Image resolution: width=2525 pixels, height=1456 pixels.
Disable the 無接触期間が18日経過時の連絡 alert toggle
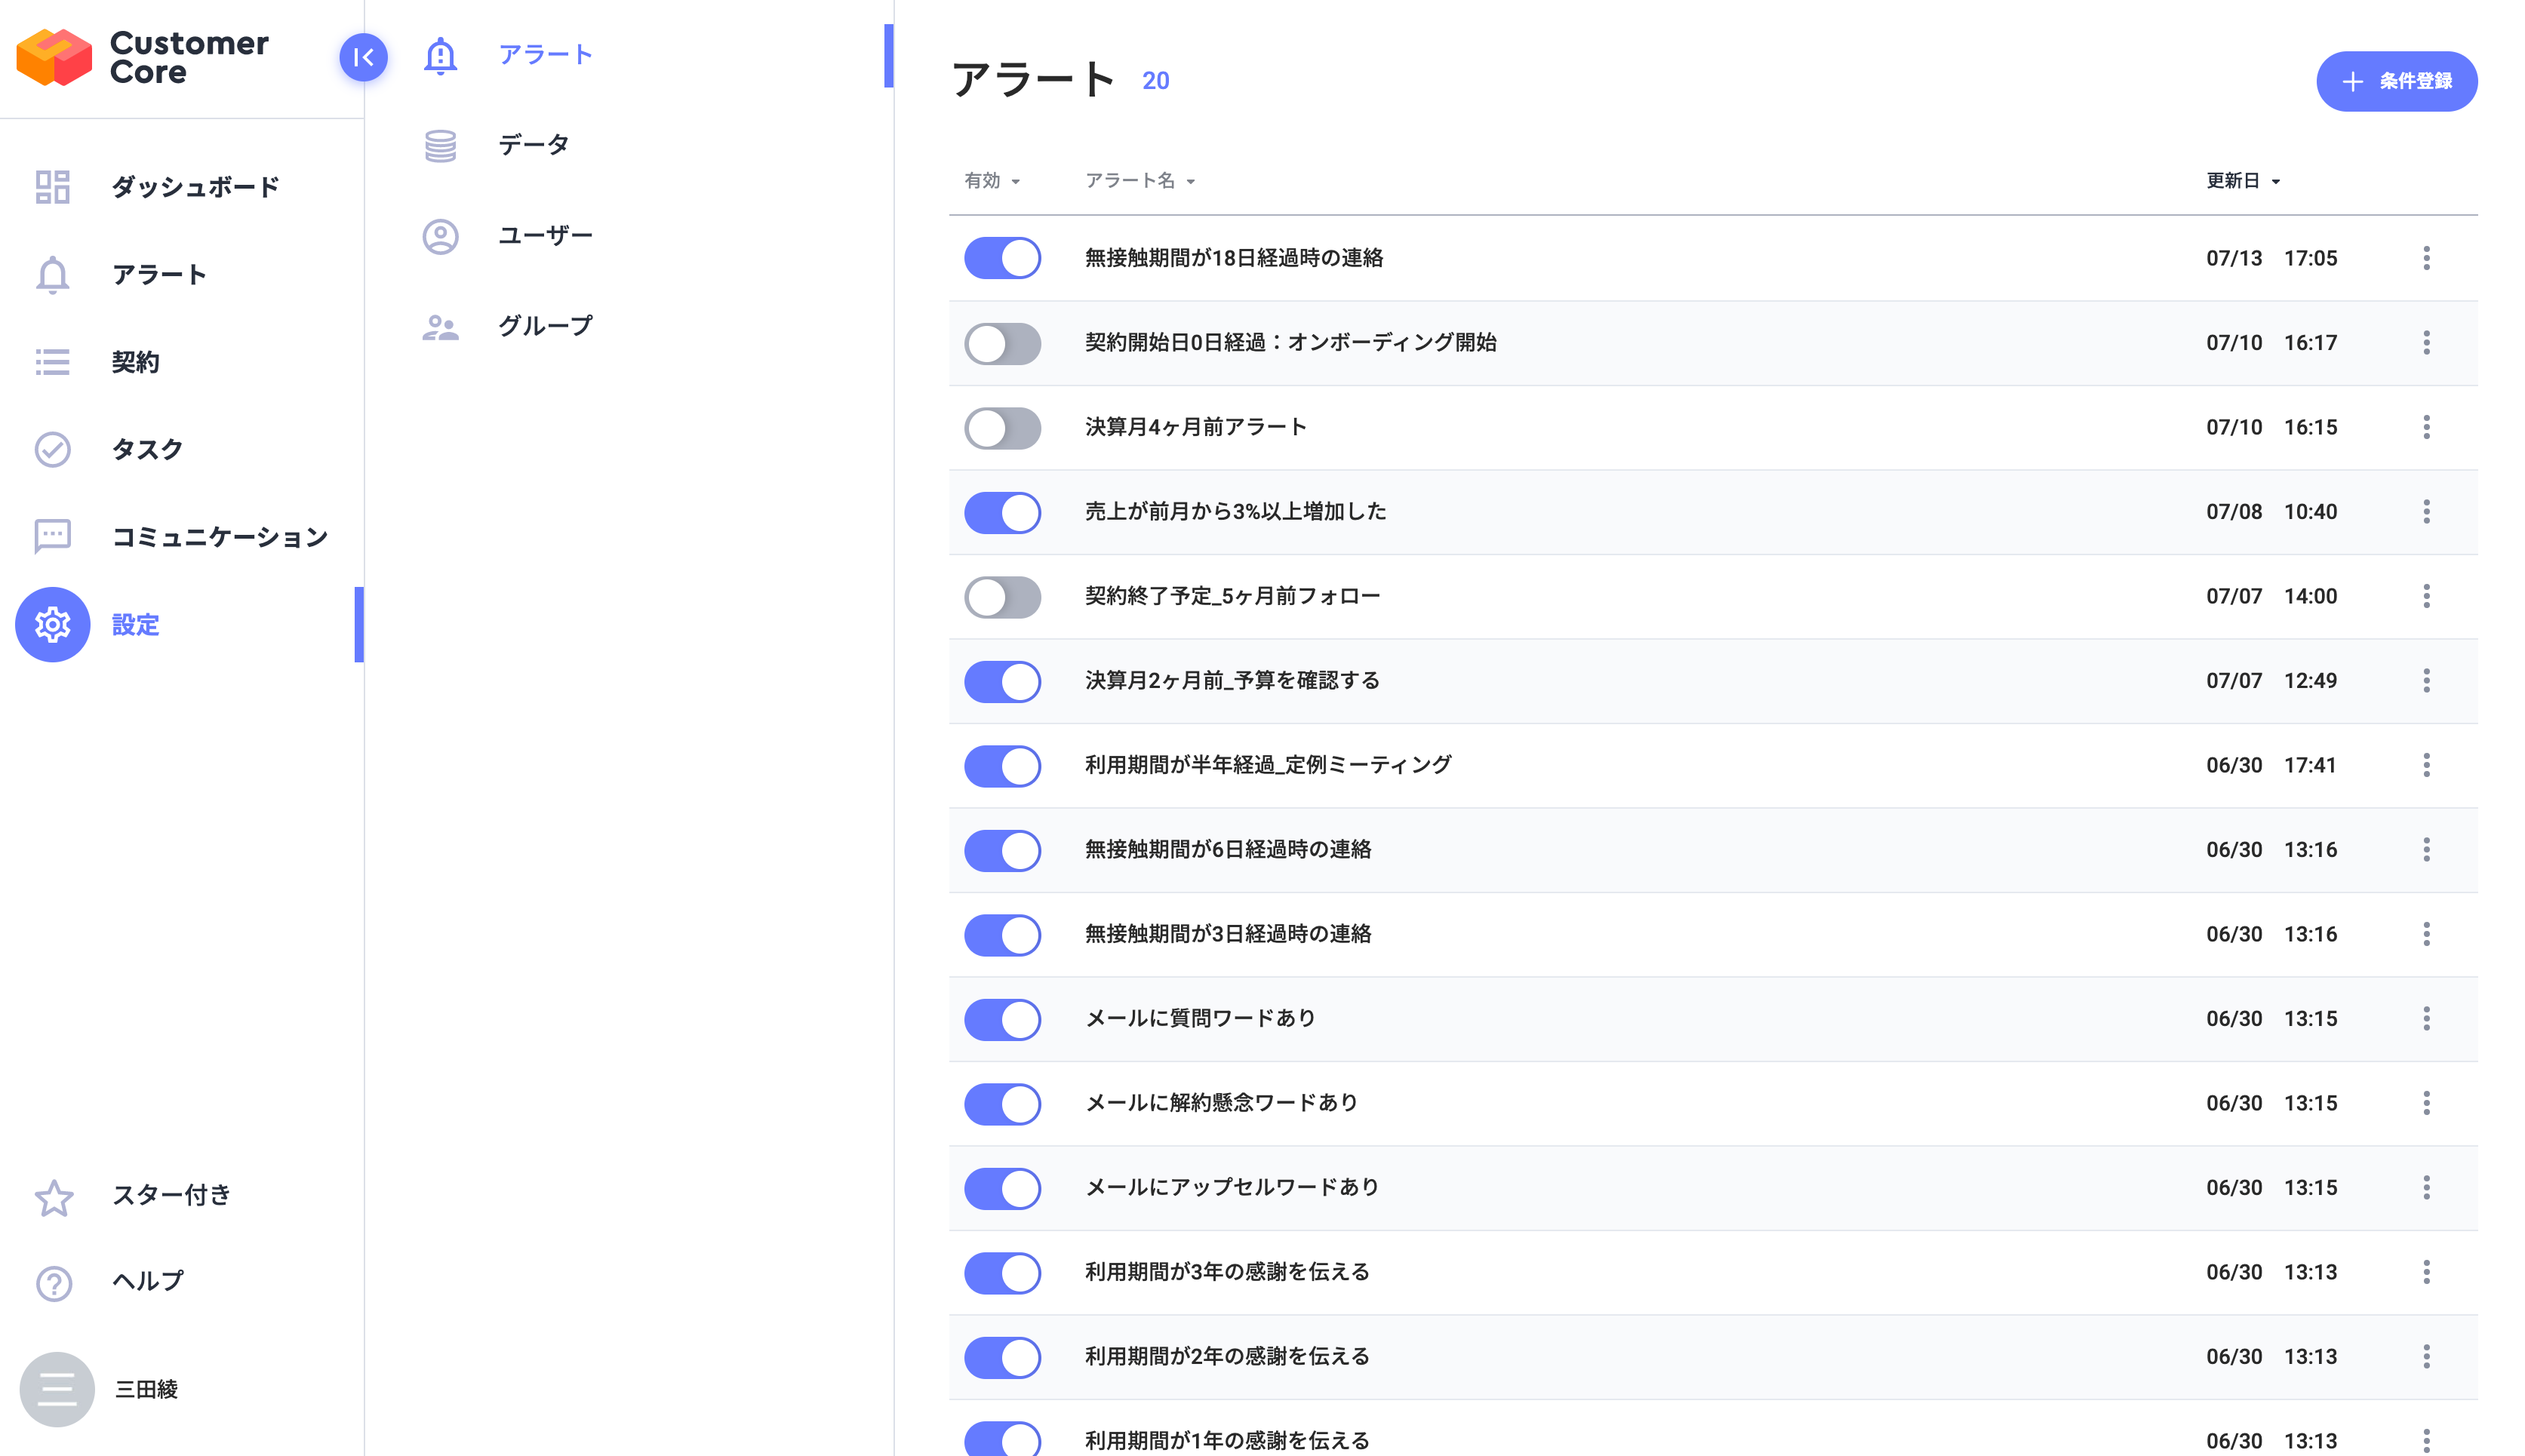click(x=1002, y=258)
